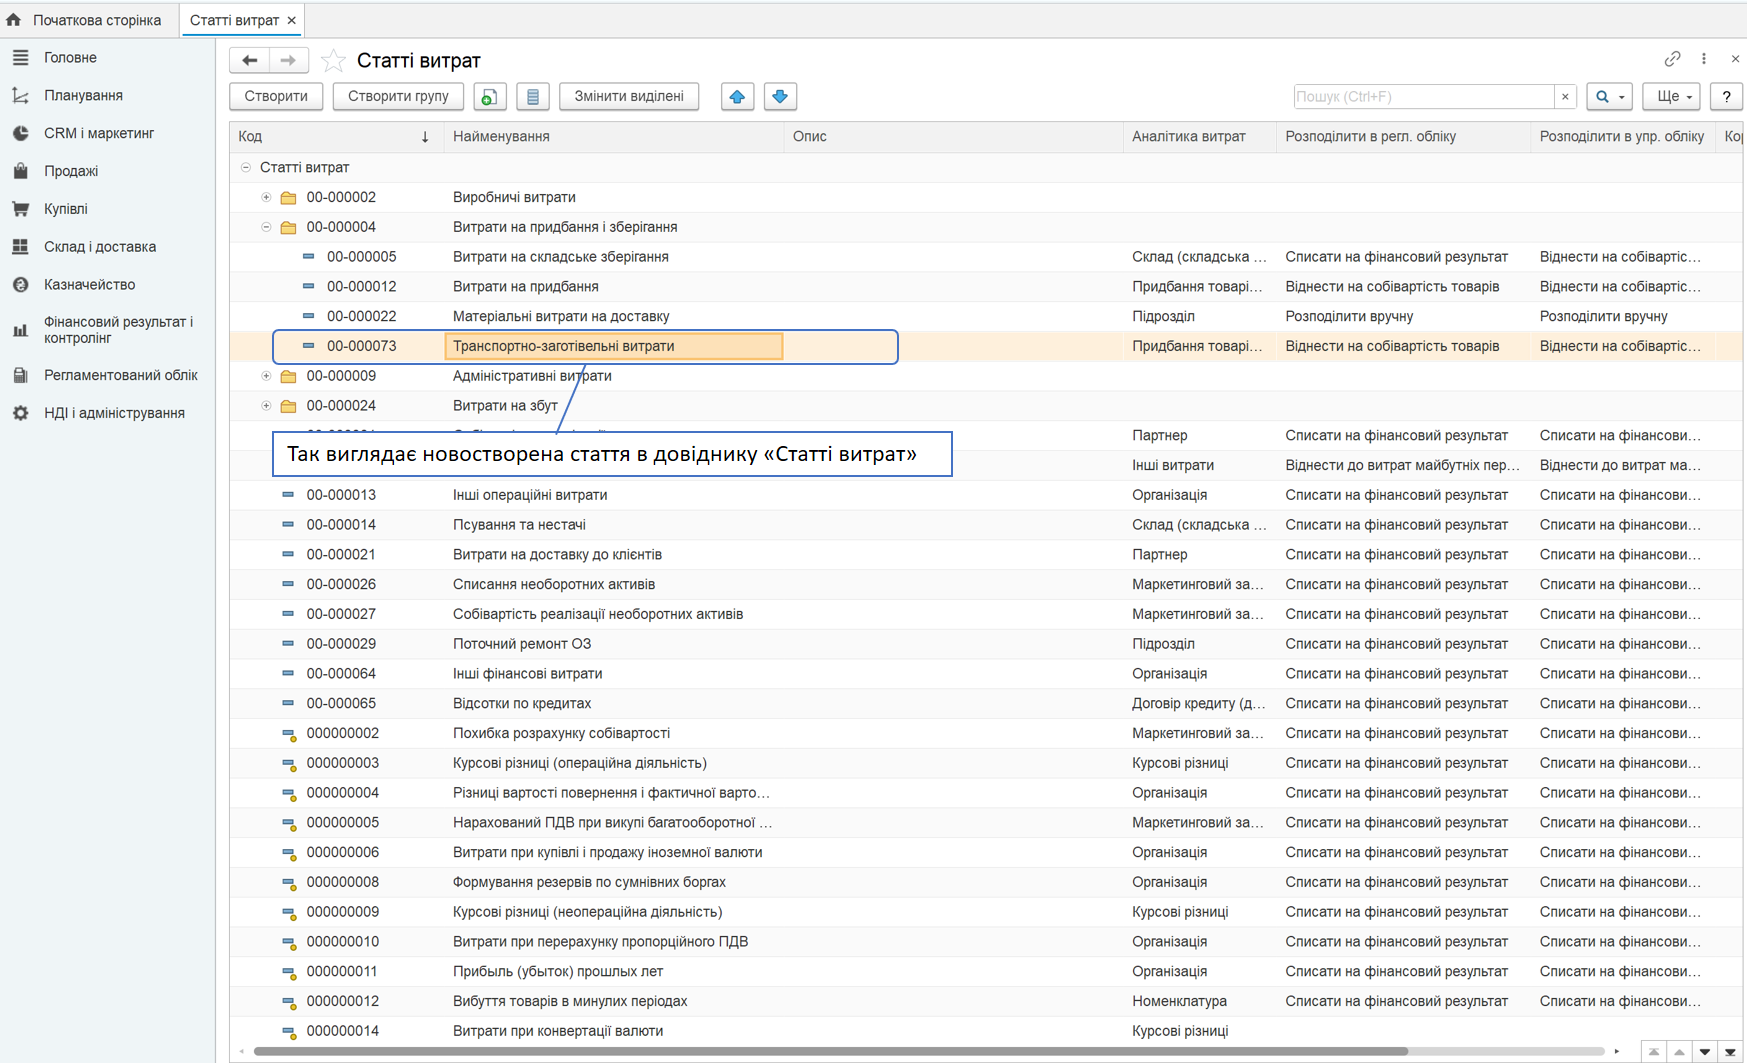Clear the search field with x
The width and height of the screenshot is (1747, 1063).
pyautogui.click(x=1565, y=97)
